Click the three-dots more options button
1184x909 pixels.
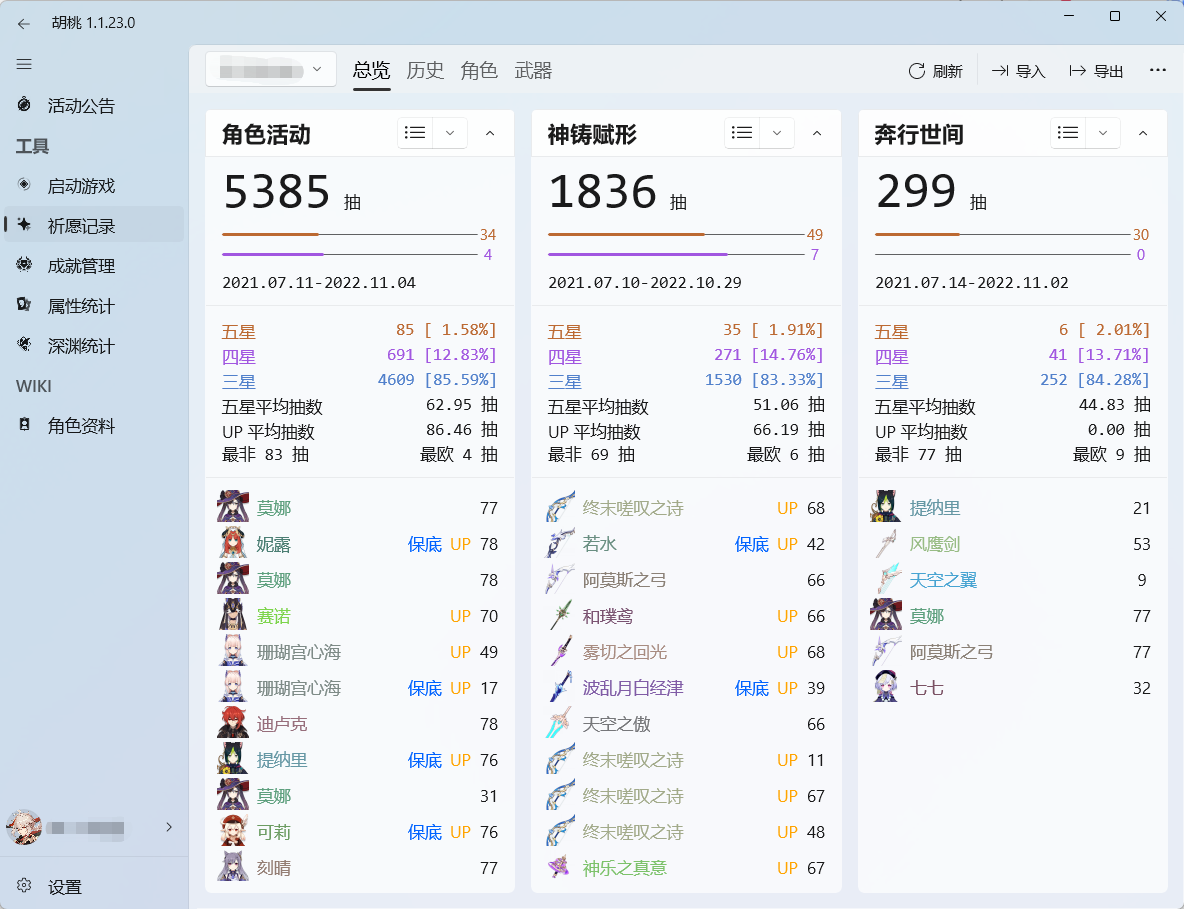(1158, 71)
